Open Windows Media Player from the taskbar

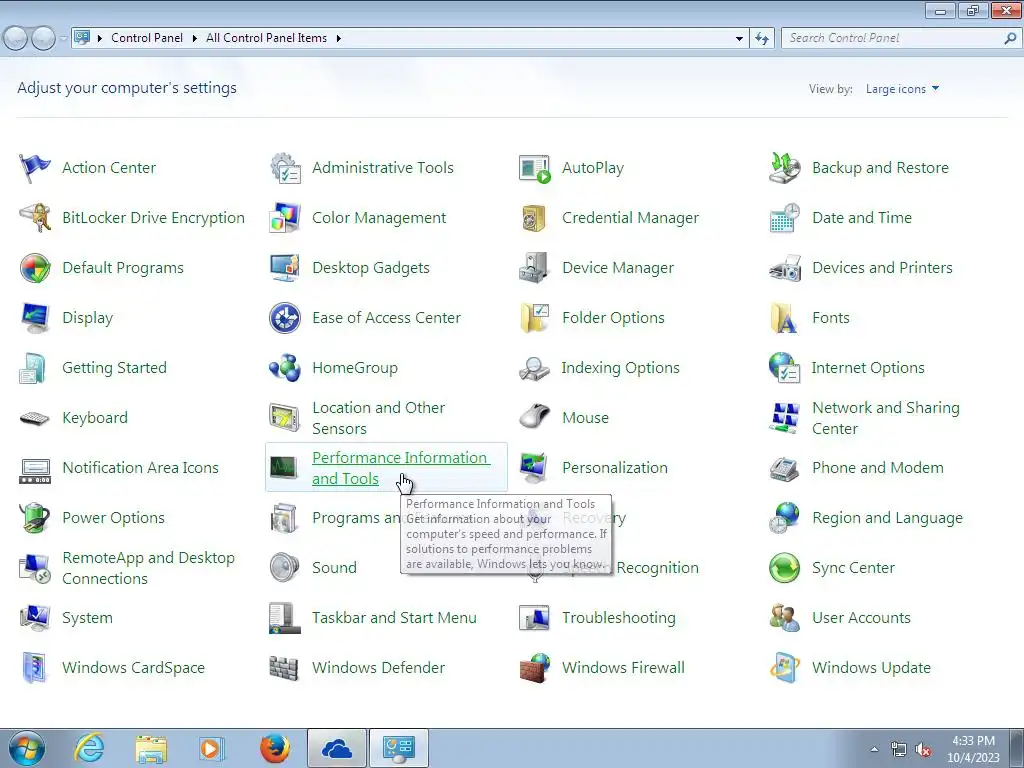pos(212,748)
